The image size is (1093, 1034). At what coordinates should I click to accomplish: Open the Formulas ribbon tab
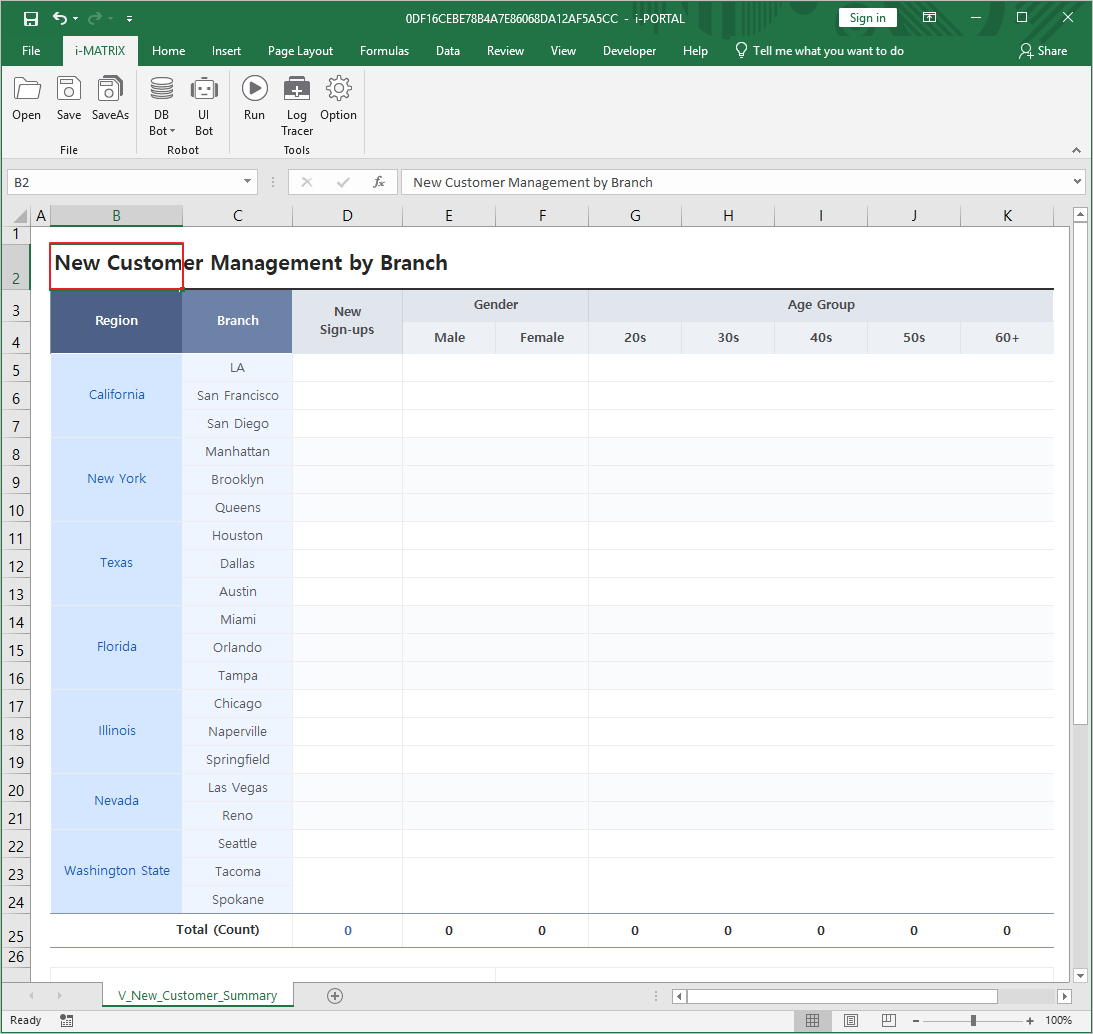[384, 51]
